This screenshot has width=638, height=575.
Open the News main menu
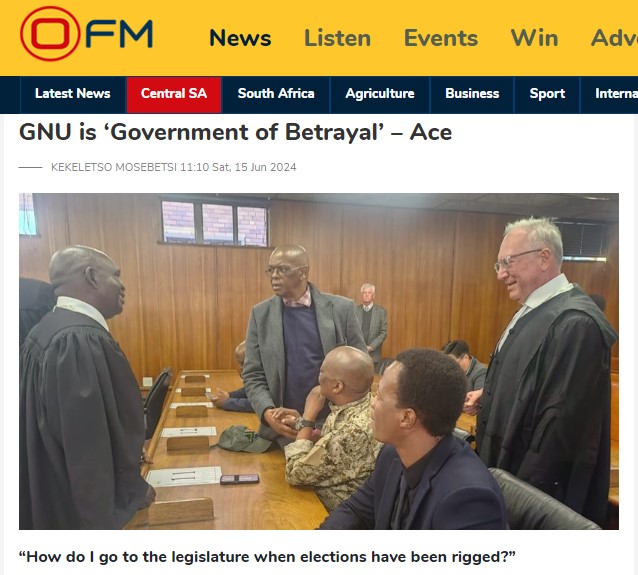tap(240, 38)
